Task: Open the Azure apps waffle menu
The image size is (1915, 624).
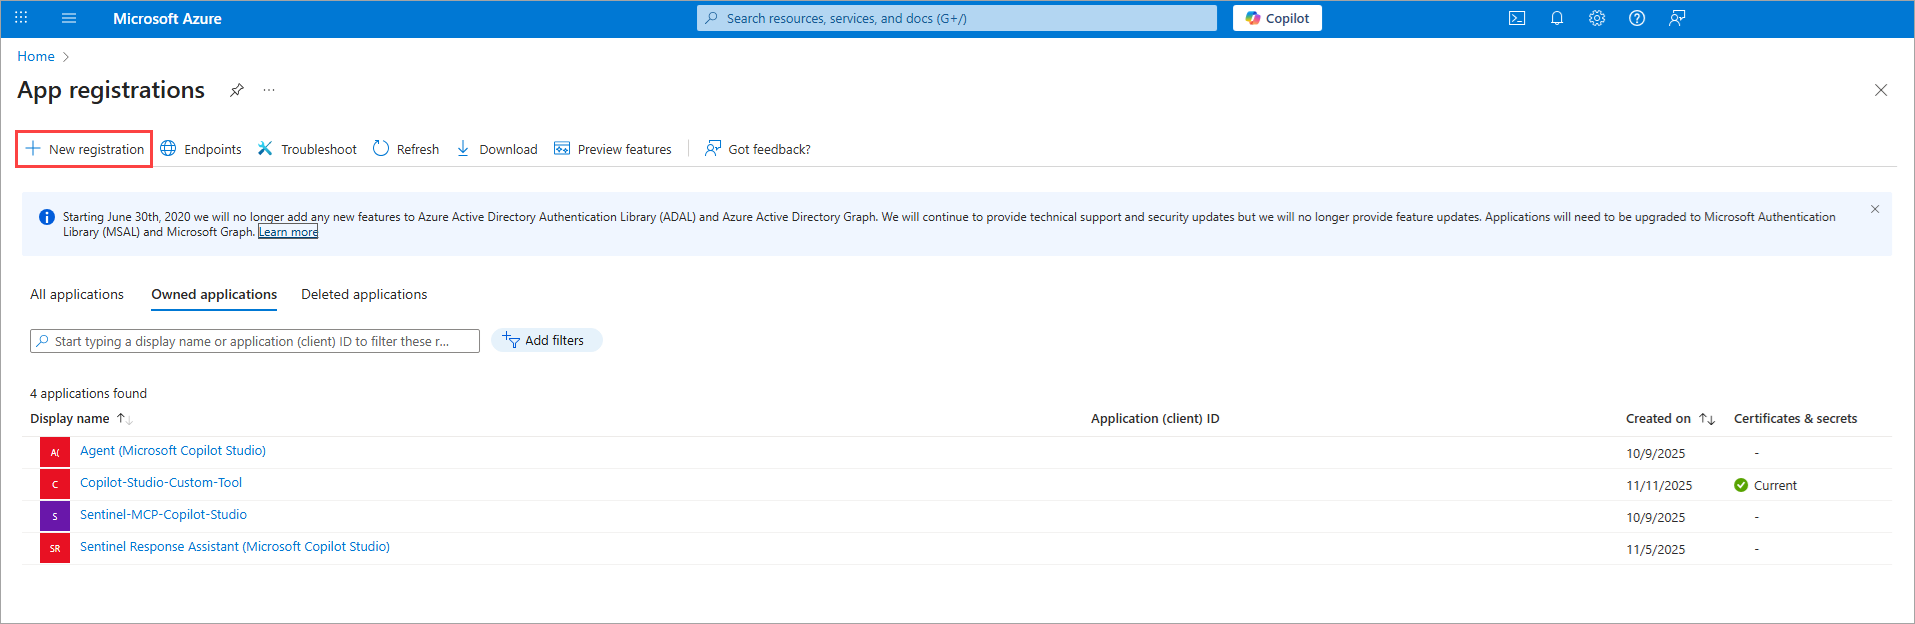Action: [x=21, y=18]
